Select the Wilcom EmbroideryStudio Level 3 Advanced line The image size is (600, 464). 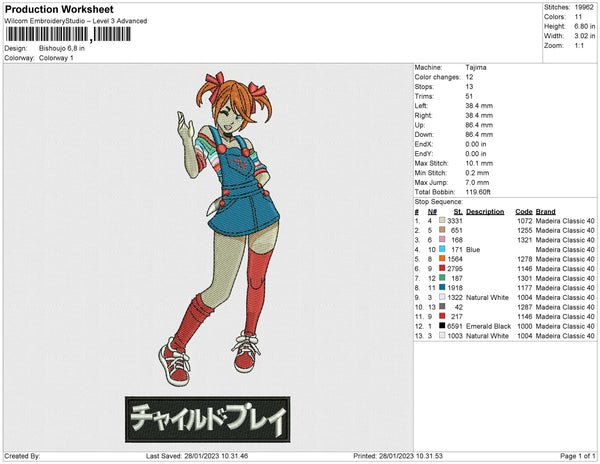pyautogui.click(x=76, y=21)
